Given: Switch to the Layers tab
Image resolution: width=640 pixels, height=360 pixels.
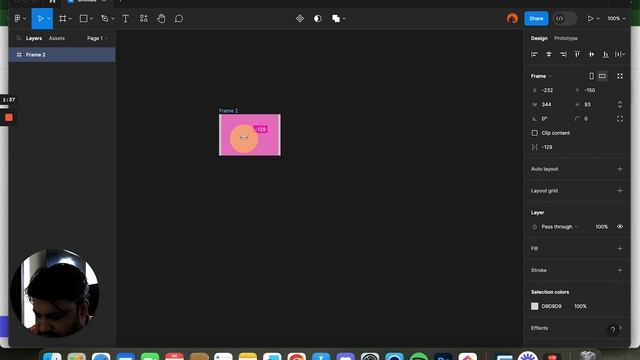Looking at the screenshot, I should [x=34, y=38].
